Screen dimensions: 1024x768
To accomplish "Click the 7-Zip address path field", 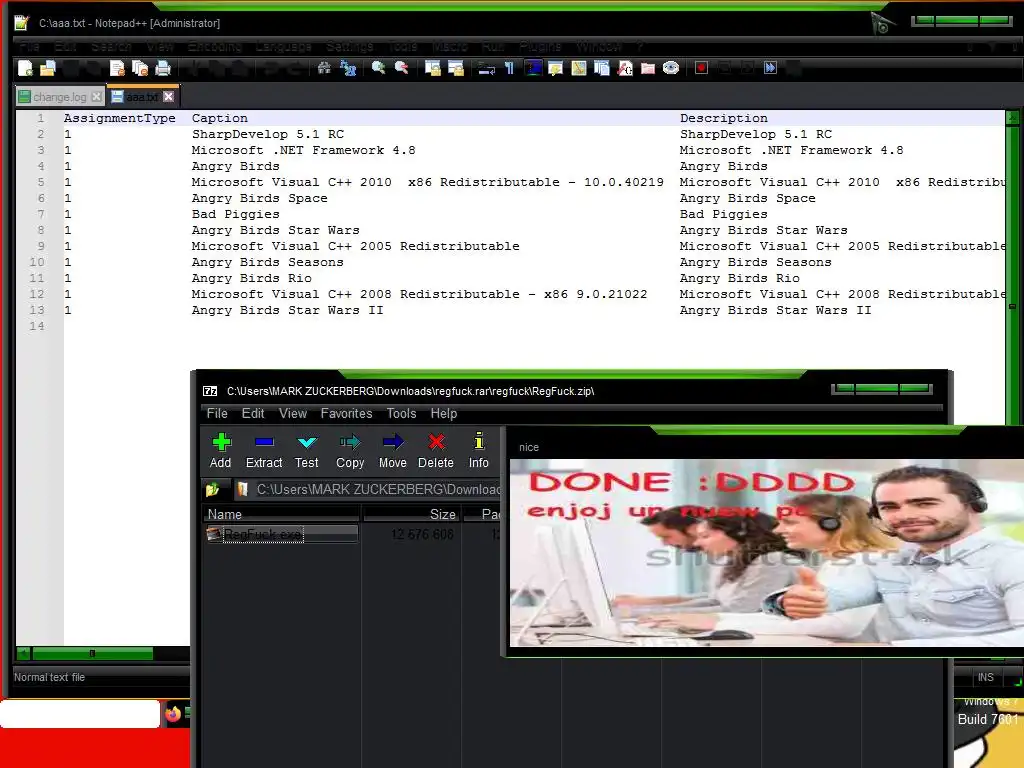I will pos(368,489).
